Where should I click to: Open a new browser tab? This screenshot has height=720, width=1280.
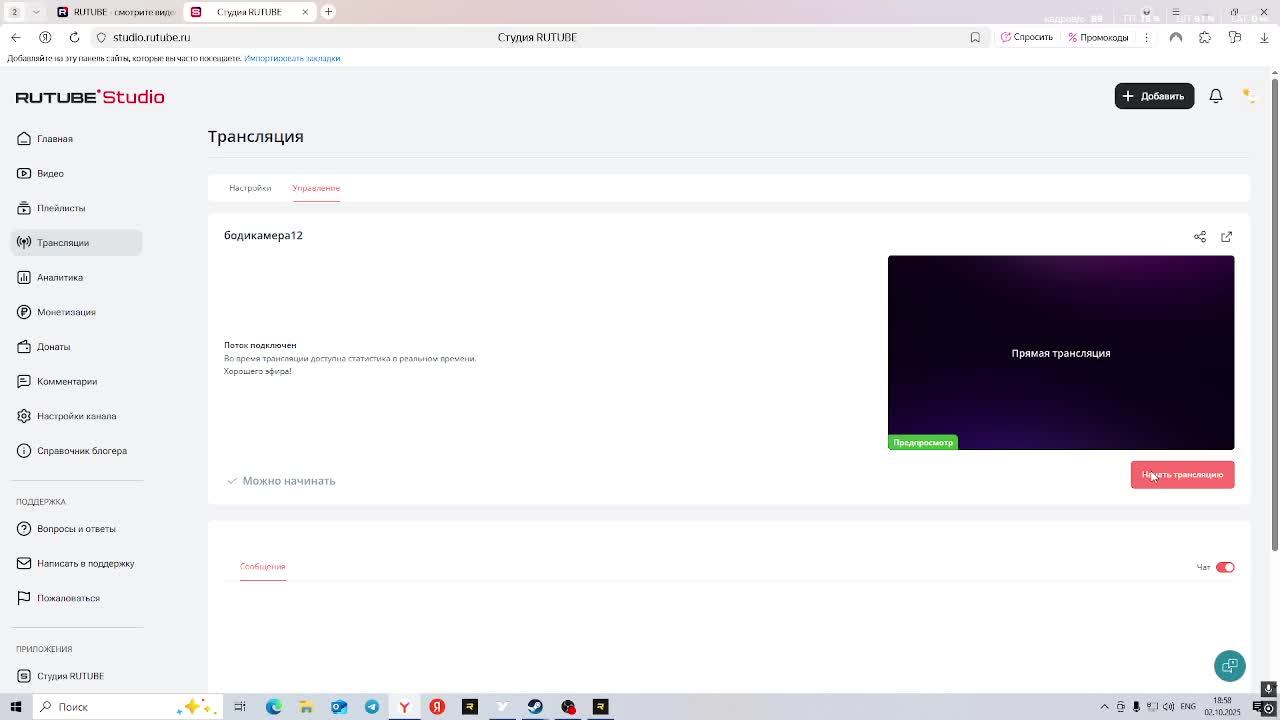click(328, 12)
